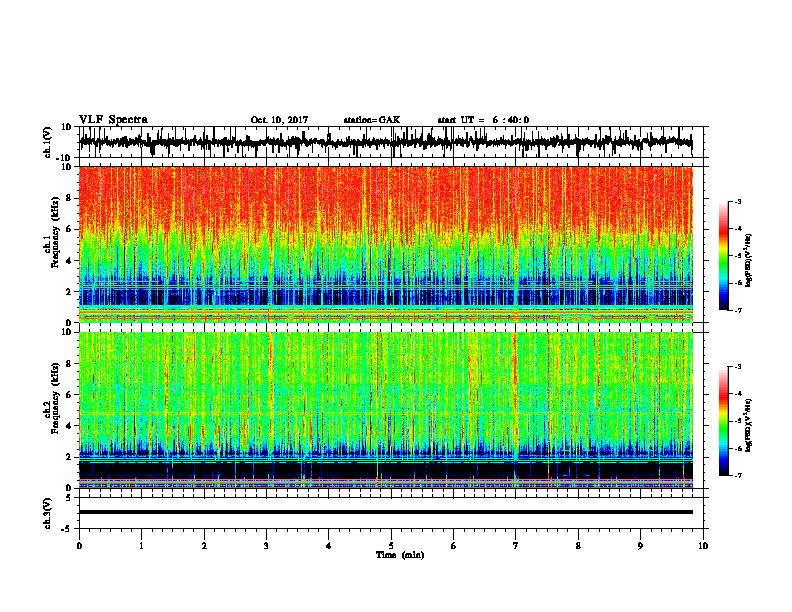Screen dimensions: 792x612
Task: Click the "ch.1(V)" axis label
Action: click(48, 142)
